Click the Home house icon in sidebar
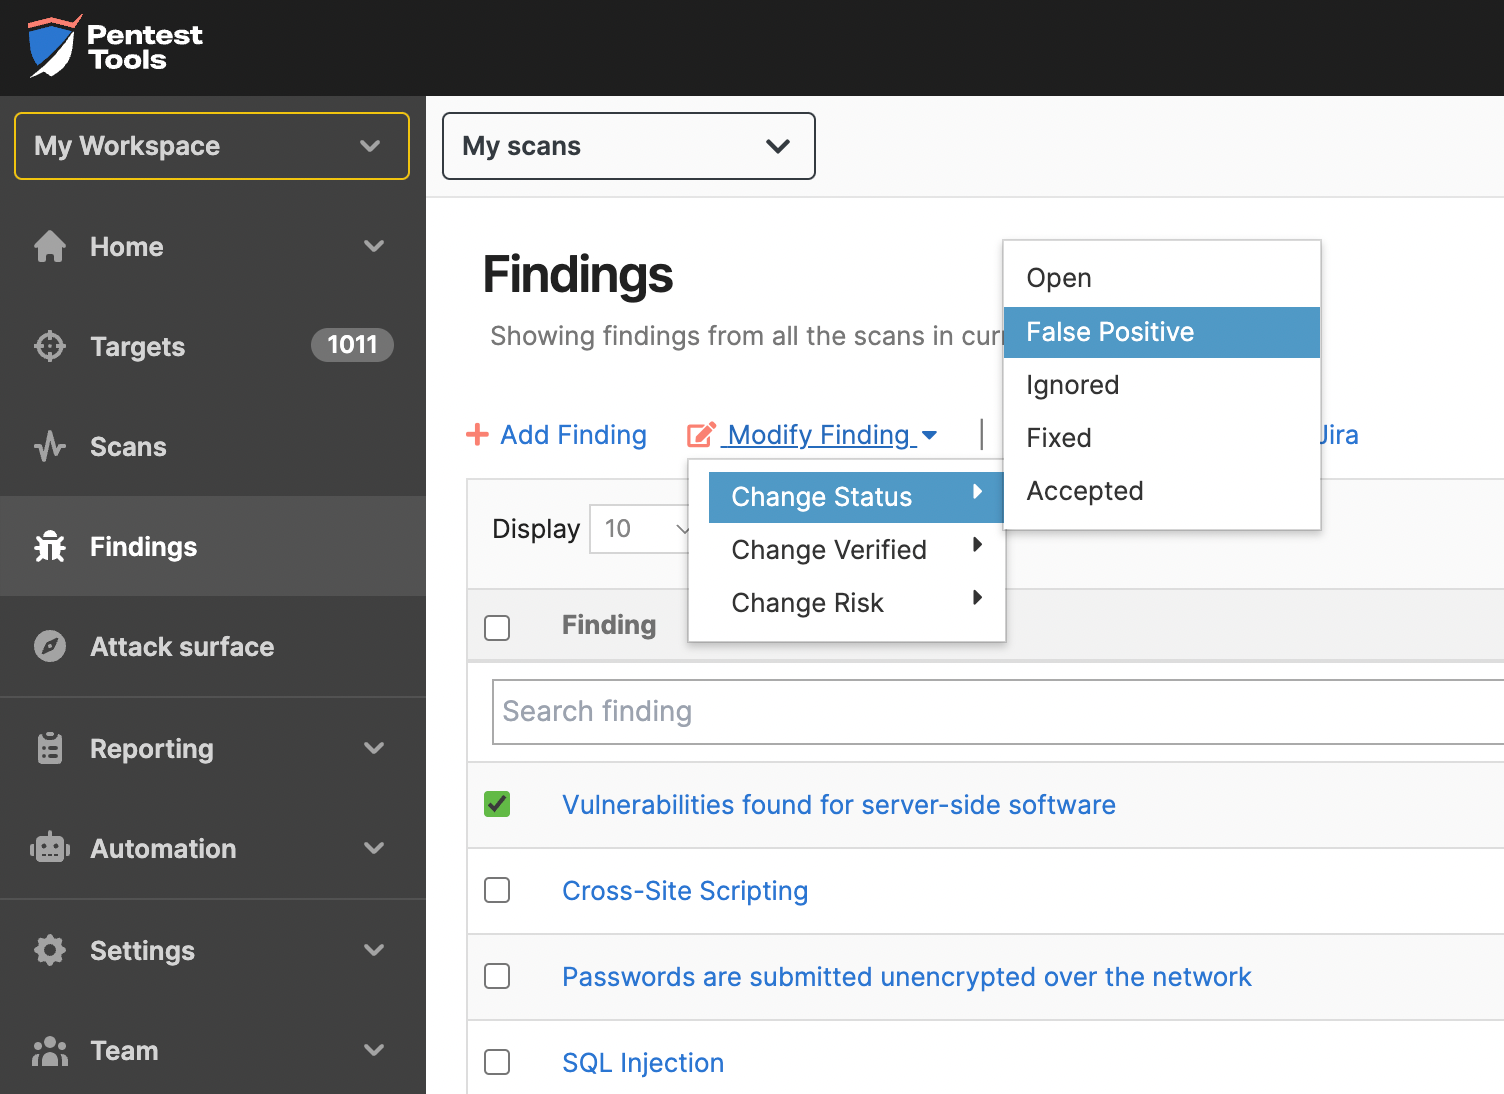Screen dimensions: 1504x1094 pyautogui.click(x=50, y=246)
